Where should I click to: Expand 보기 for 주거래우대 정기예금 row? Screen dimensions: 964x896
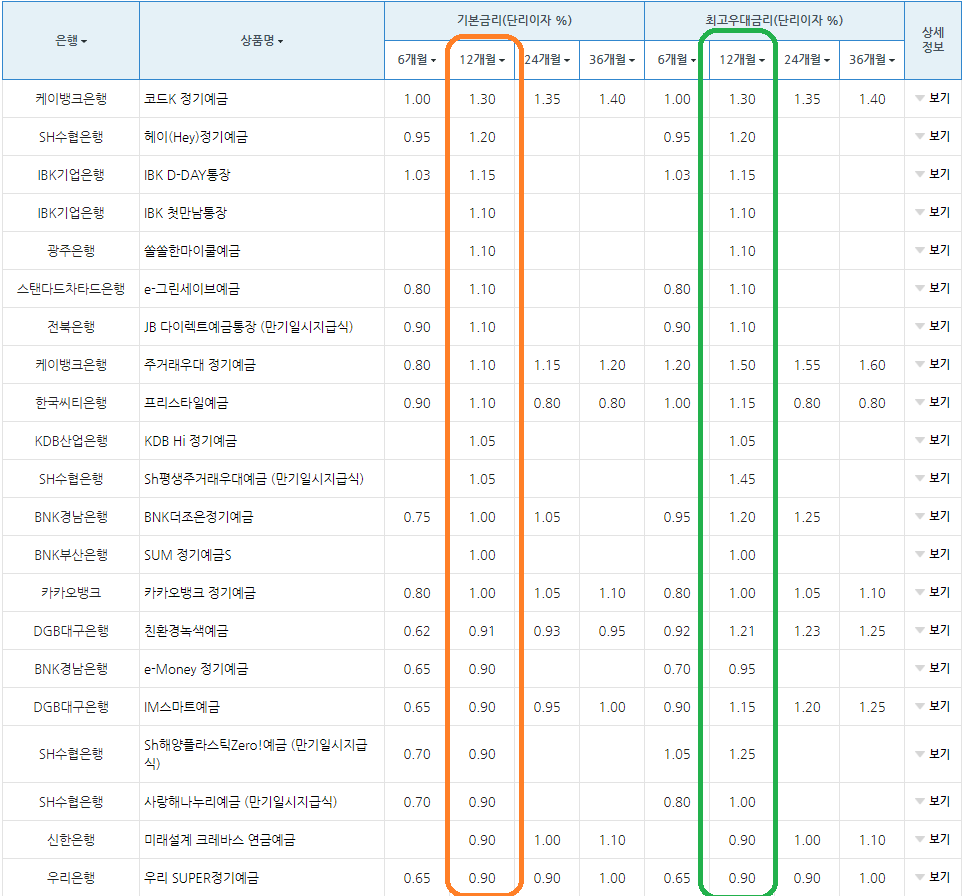(x=933, y=365)
